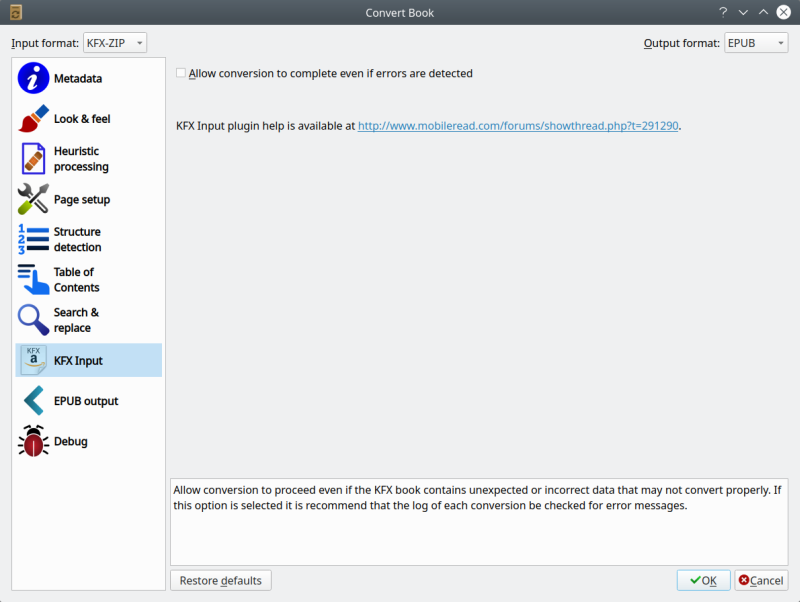Select the Look & feel section
This screenshot has height=602, width=800.
click(x=85, y=119)
